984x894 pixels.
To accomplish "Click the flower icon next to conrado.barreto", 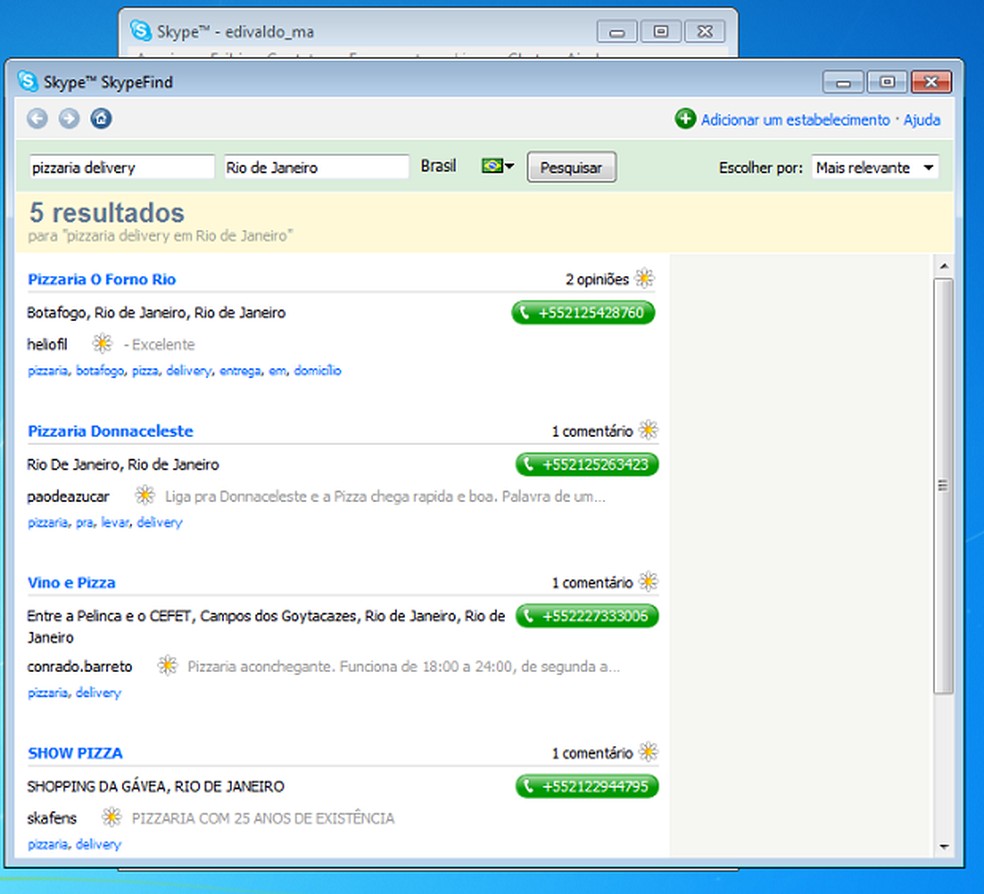I will [x=167, y=666].
